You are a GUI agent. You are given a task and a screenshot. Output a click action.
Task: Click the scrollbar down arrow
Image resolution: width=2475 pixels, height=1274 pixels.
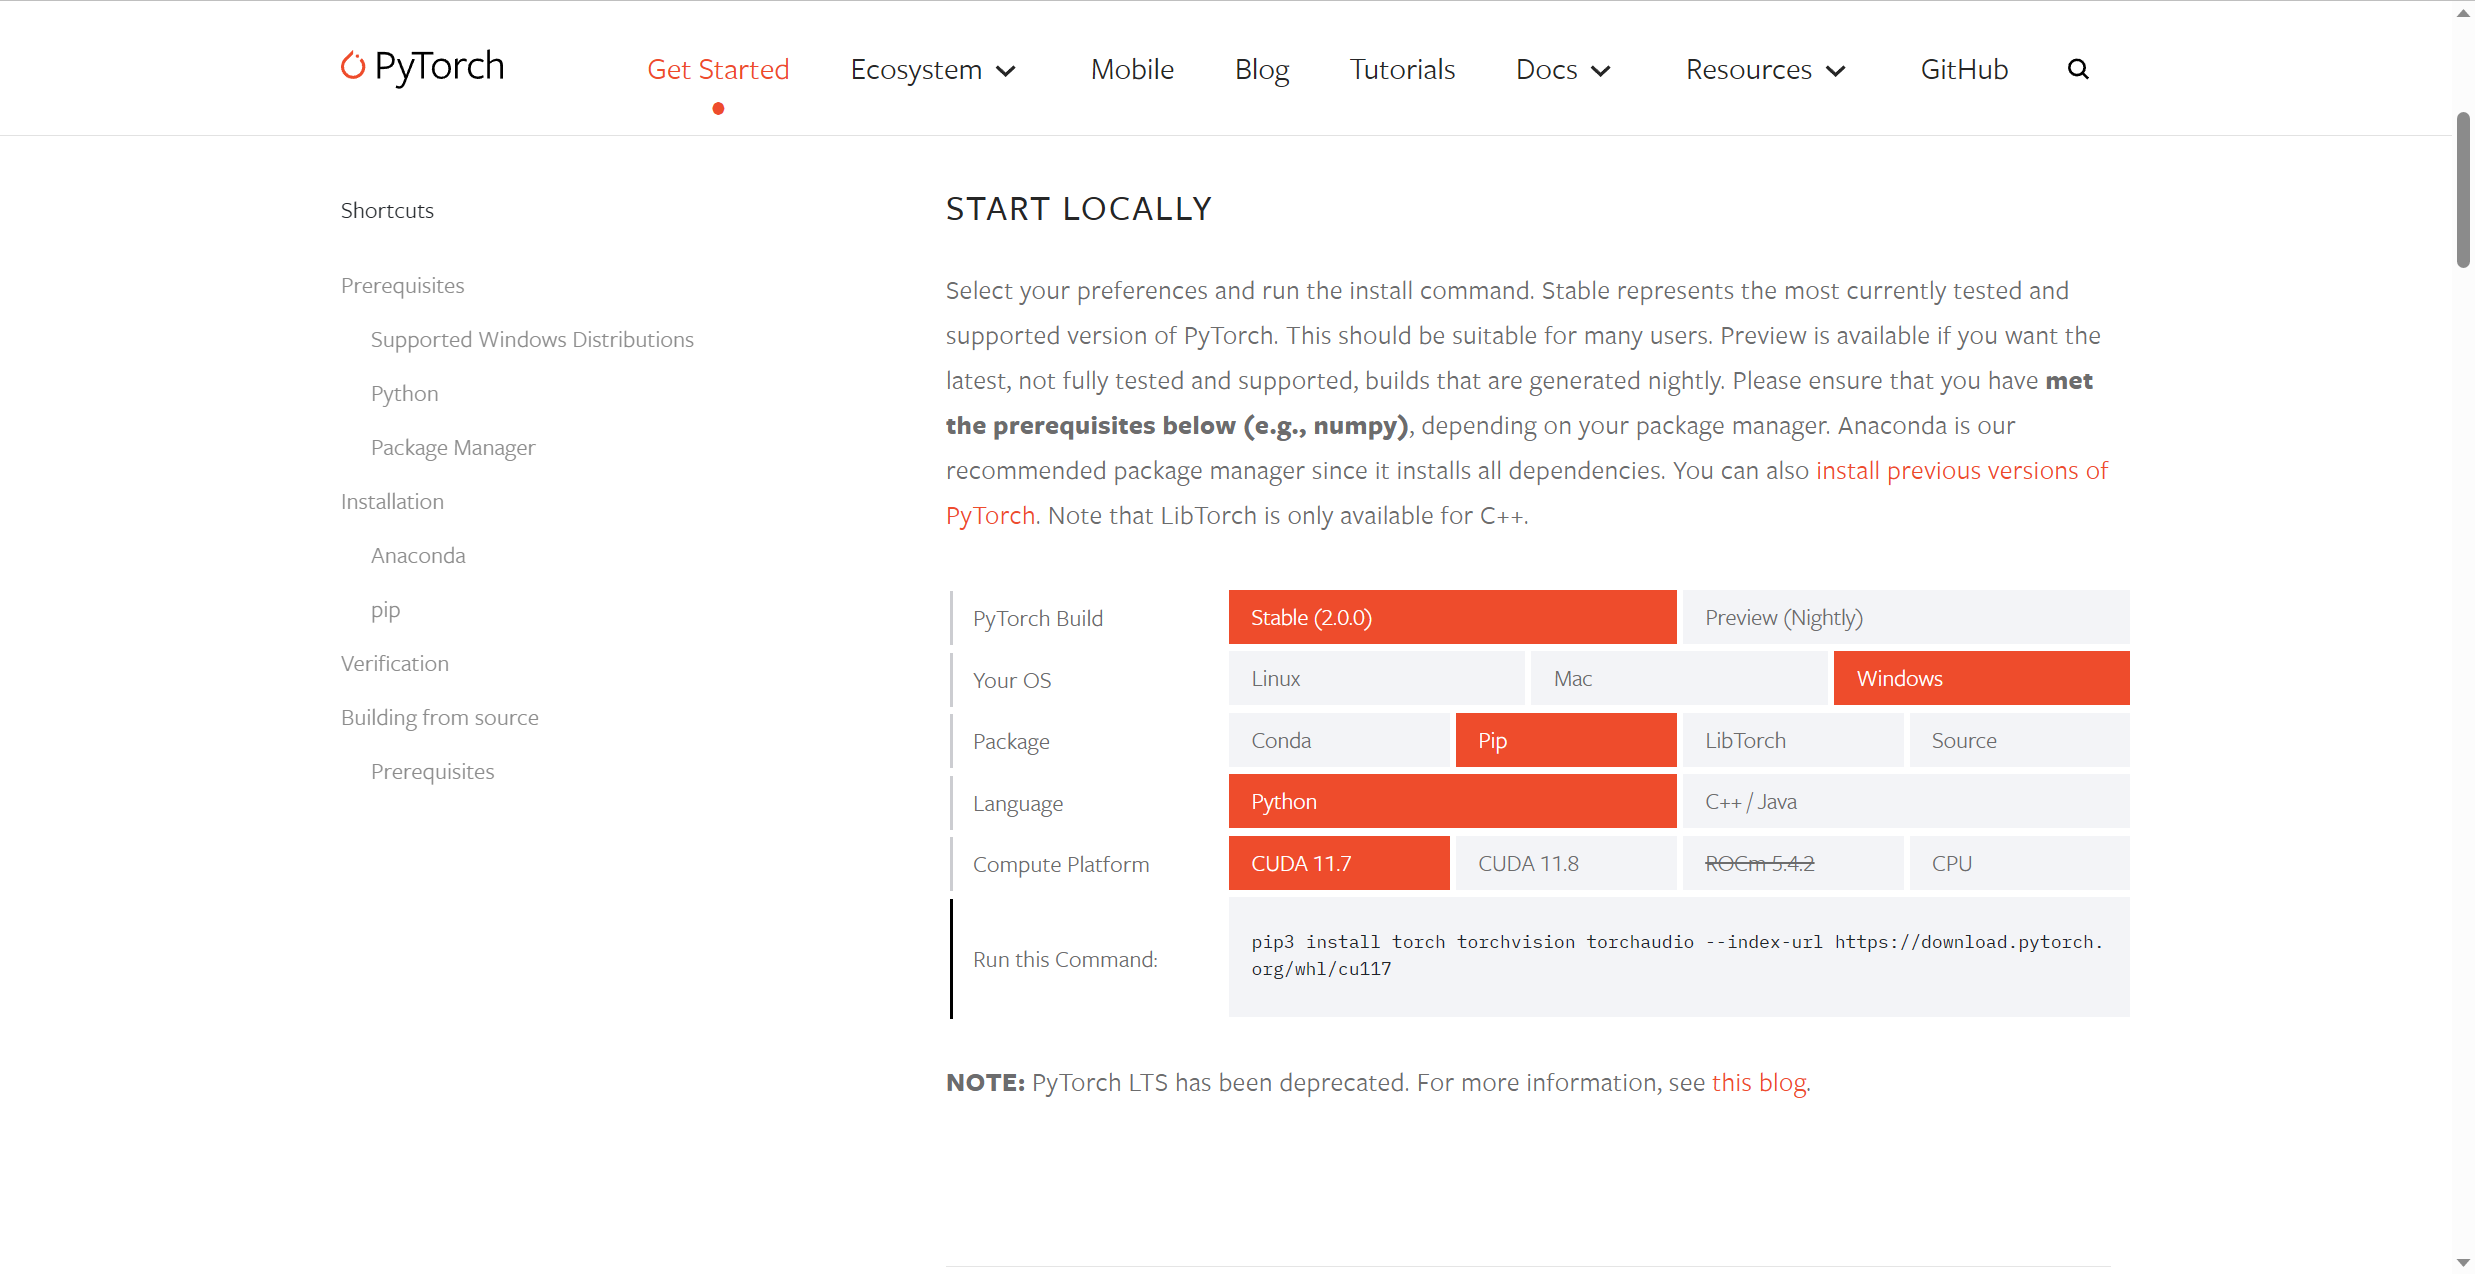(2463, 1263)
